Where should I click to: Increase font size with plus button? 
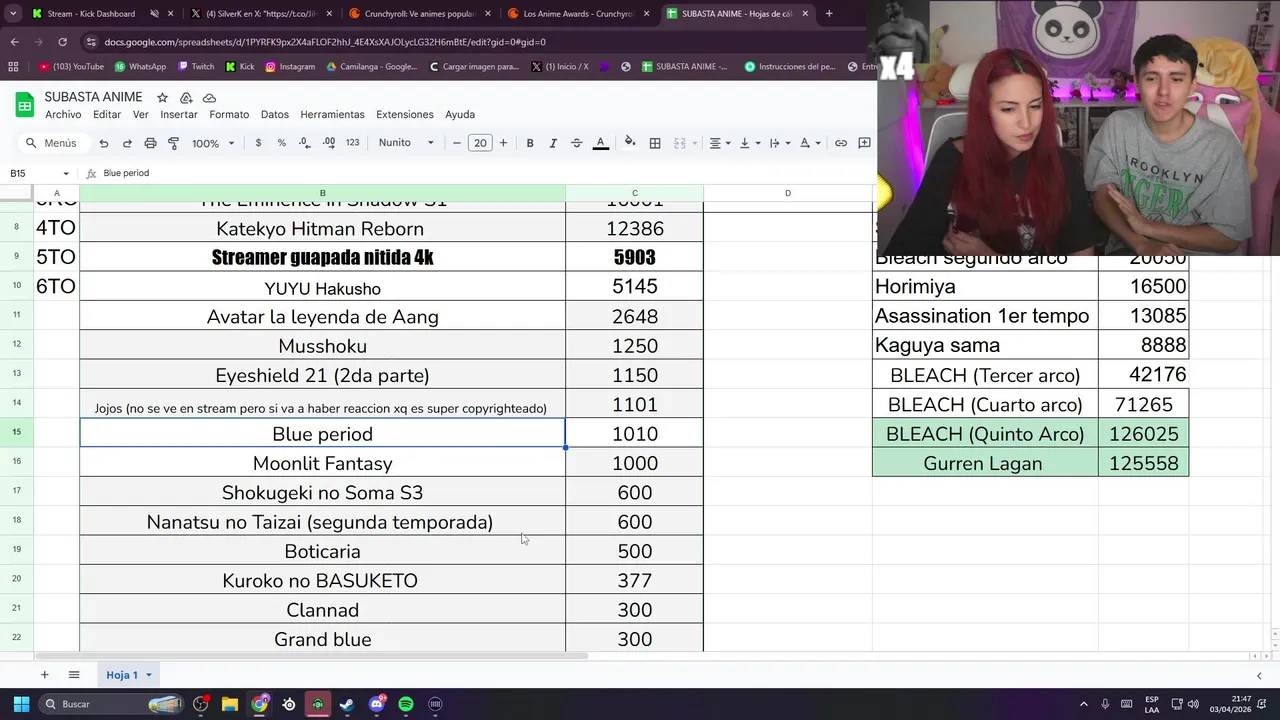[503, 143]
